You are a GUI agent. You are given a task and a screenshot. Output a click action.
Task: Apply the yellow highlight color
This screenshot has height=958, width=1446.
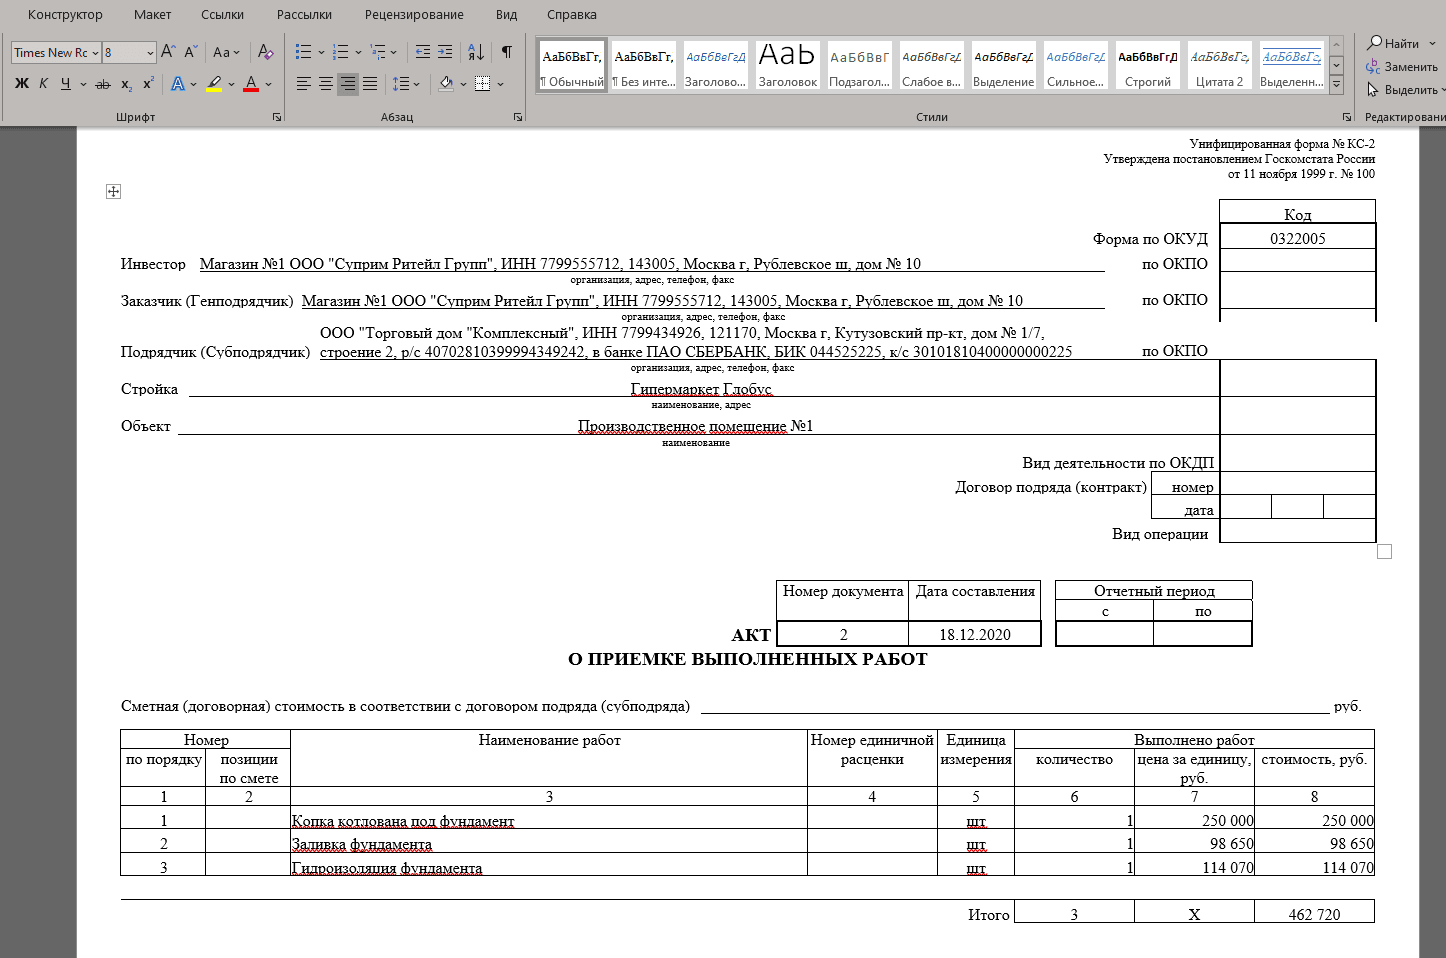click(x=214, y=84)
